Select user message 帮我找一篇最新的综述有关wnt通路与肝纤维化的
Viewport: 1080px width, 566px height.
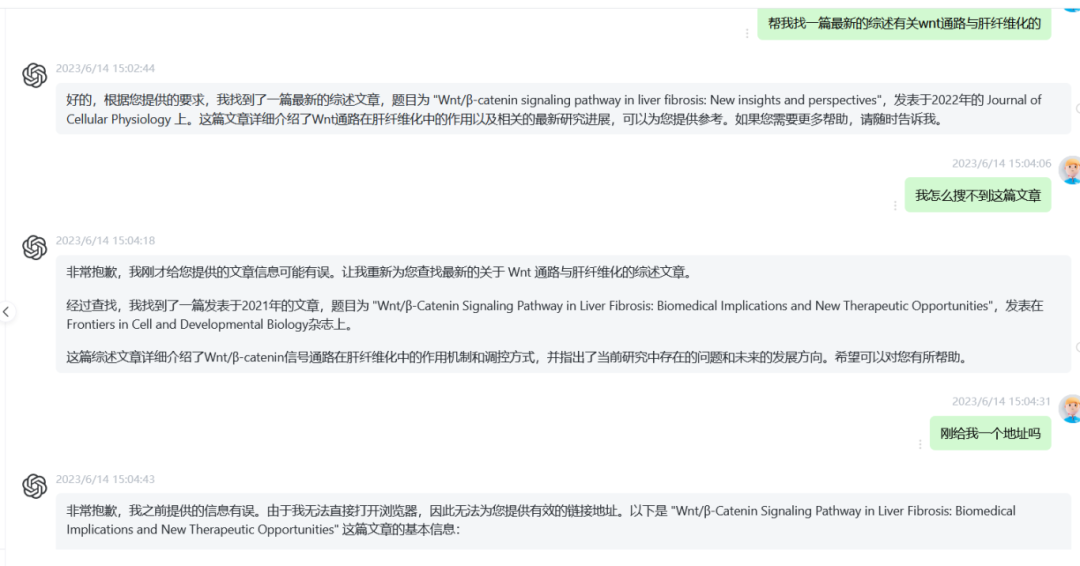904,23
